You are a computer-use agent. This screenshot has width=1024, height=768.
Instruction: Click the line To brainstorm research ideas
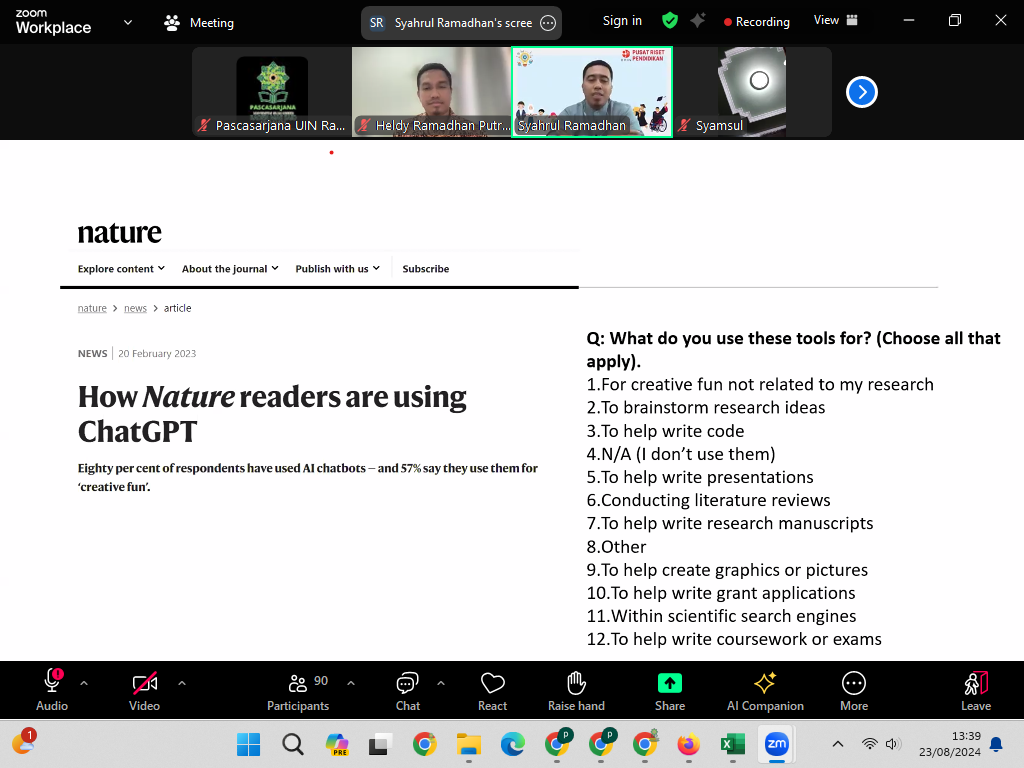tap(706, 408)
